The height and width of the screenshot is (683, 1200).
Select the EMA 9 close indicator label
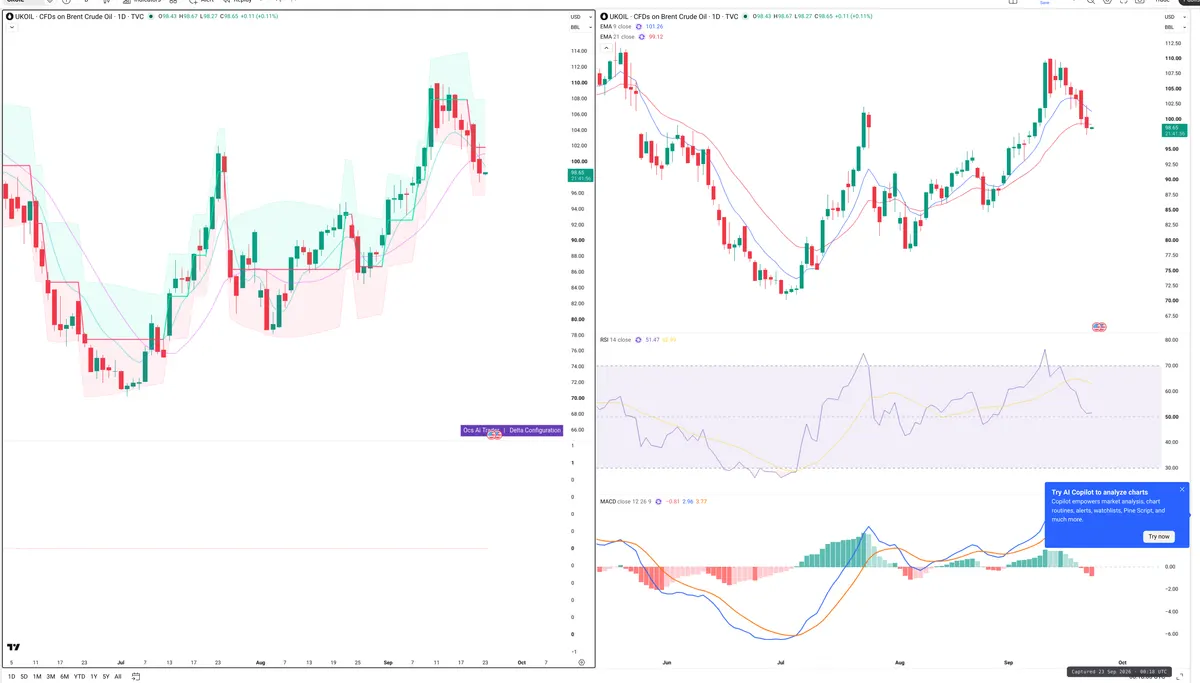(616, 27)
